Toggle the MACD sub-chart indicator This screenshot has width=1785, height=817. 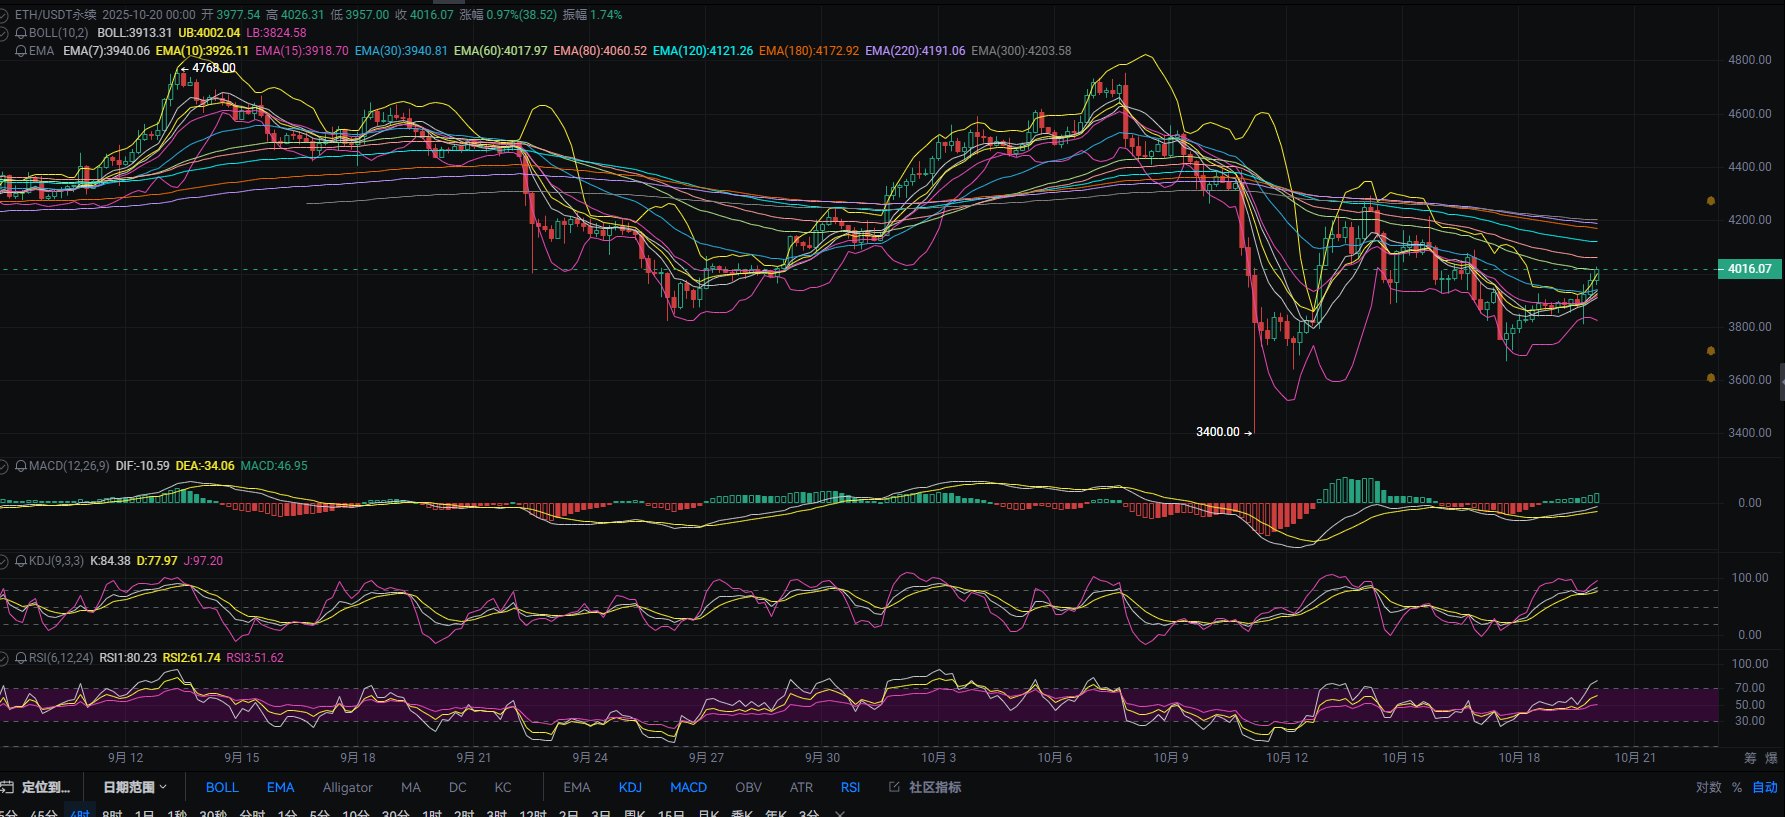688,787
